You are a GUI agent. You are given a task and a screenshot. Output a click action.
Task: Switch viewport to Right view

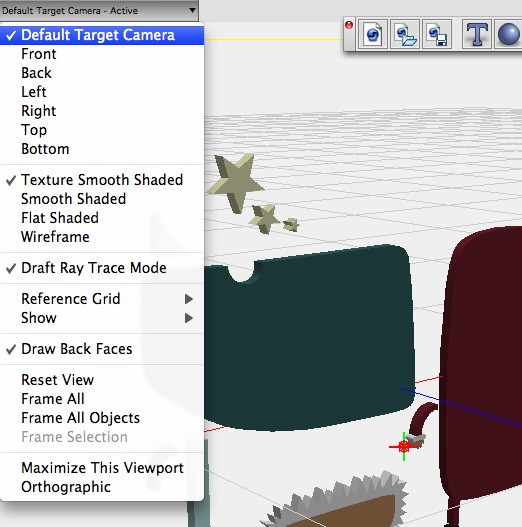pyautogui.click(x=102, y=111)
